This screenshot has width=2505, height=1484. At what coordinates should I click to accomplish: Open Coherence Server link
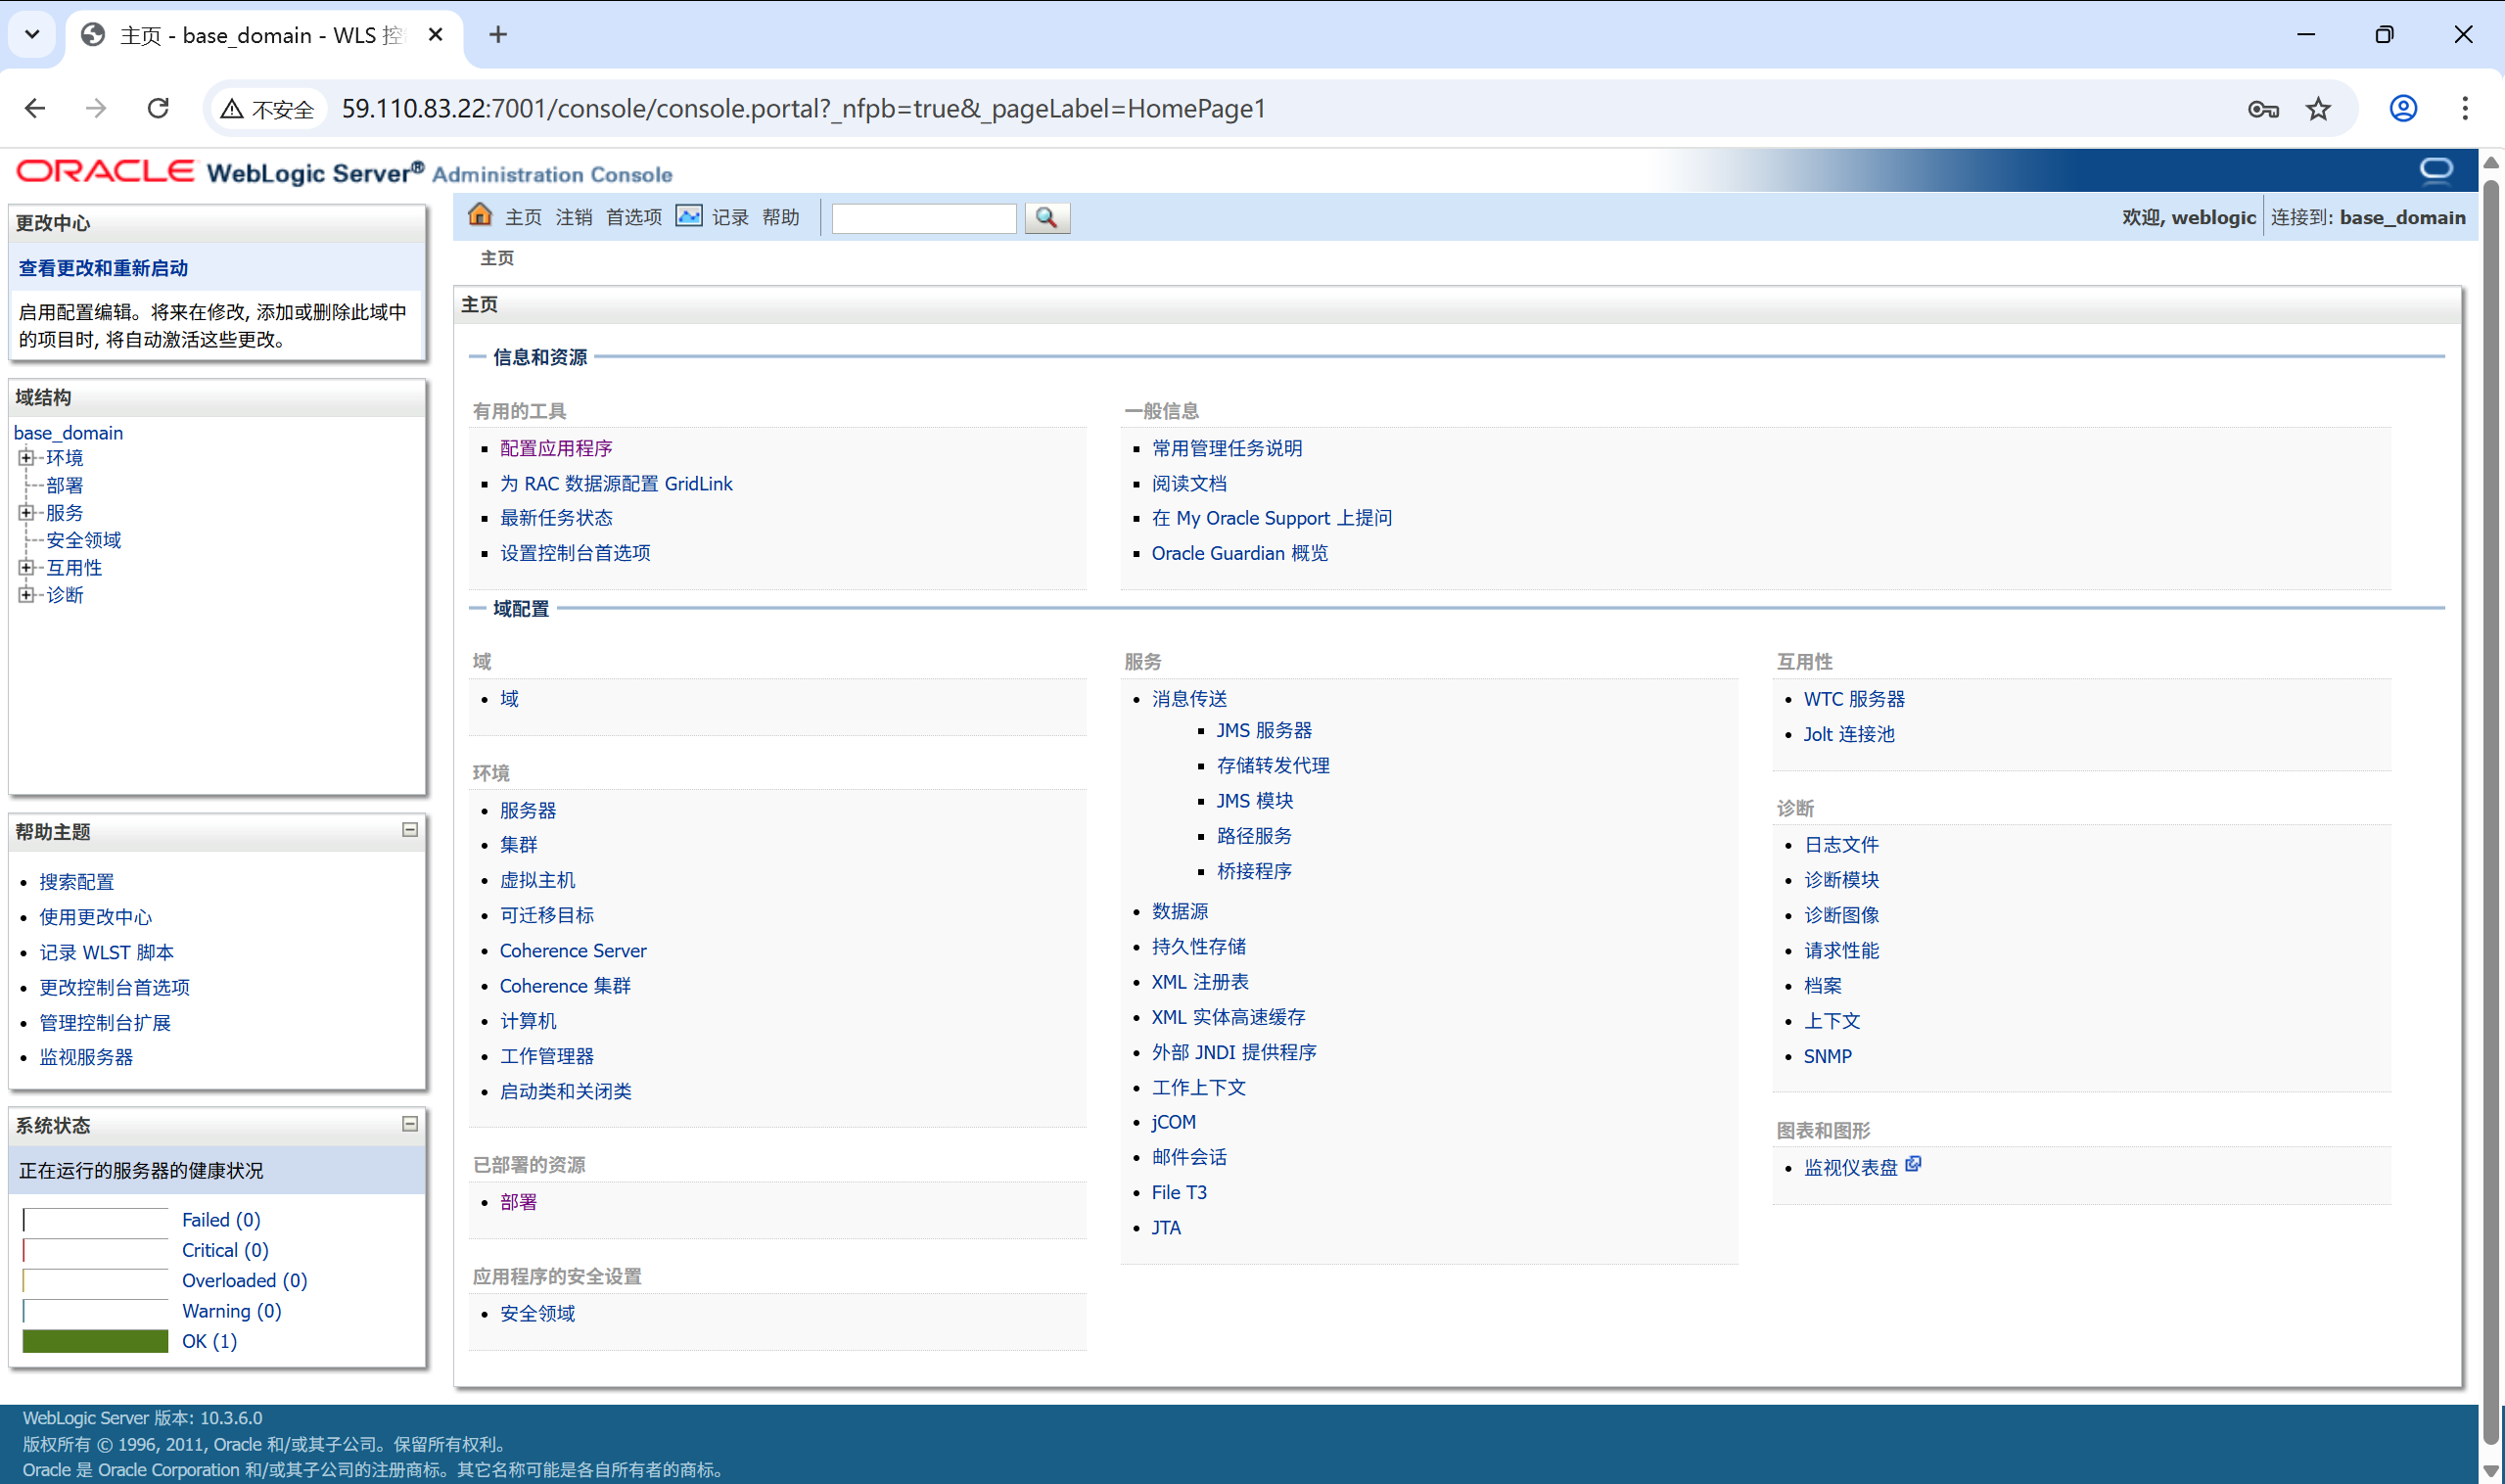click(573, 950)
